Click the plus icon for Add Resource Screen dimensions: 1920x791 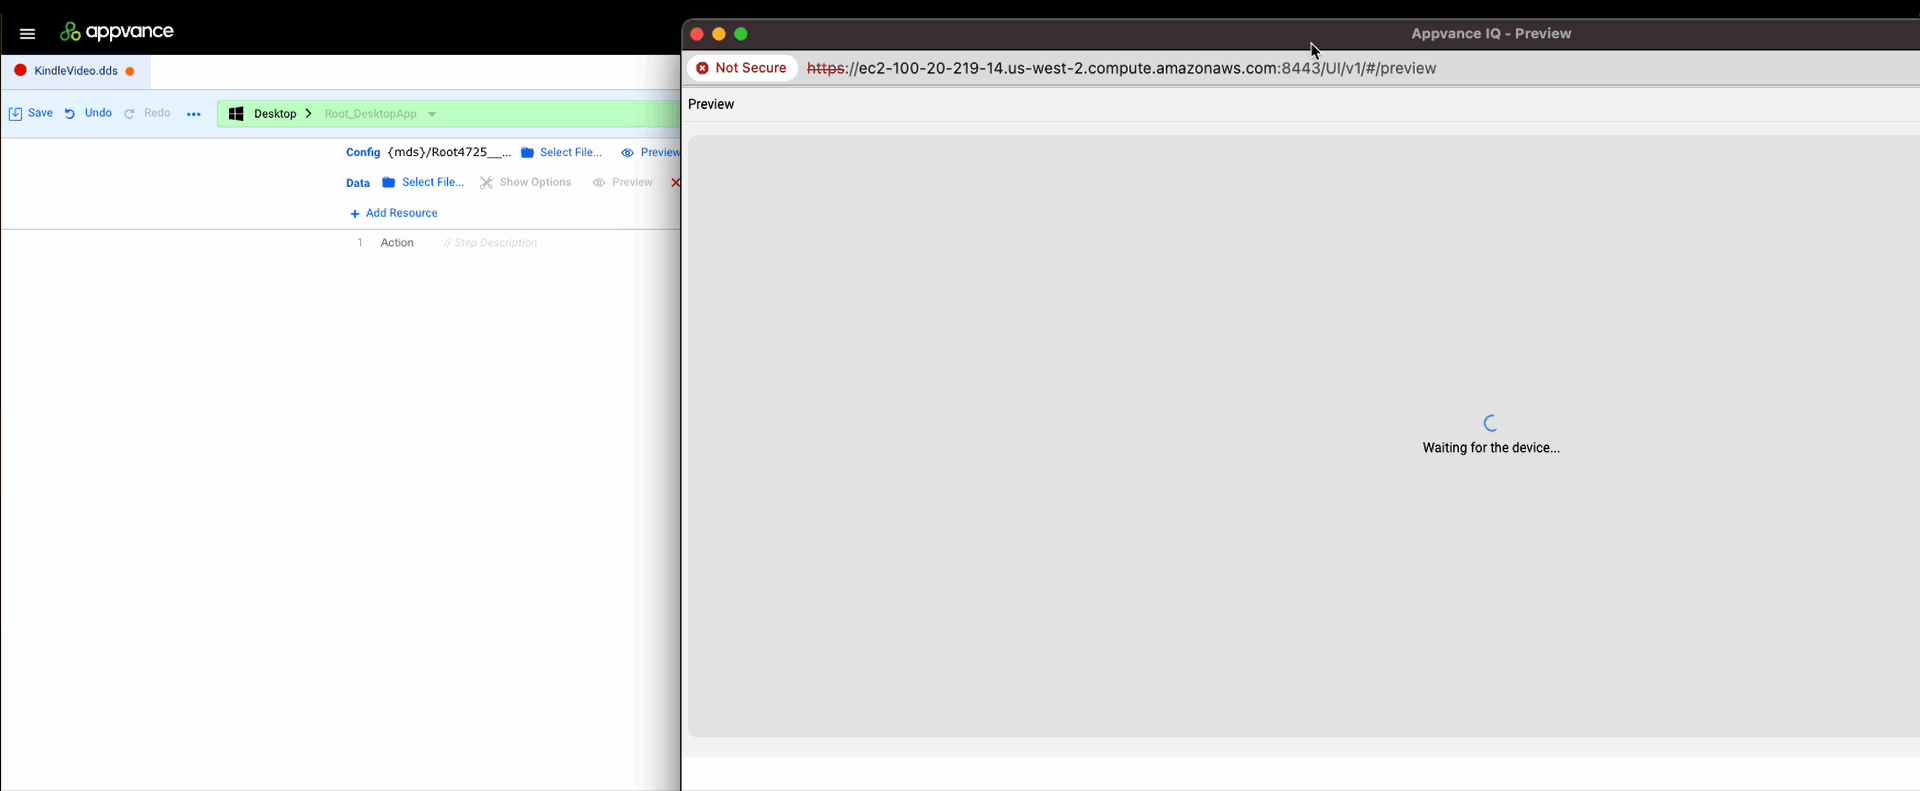(354, 214)
